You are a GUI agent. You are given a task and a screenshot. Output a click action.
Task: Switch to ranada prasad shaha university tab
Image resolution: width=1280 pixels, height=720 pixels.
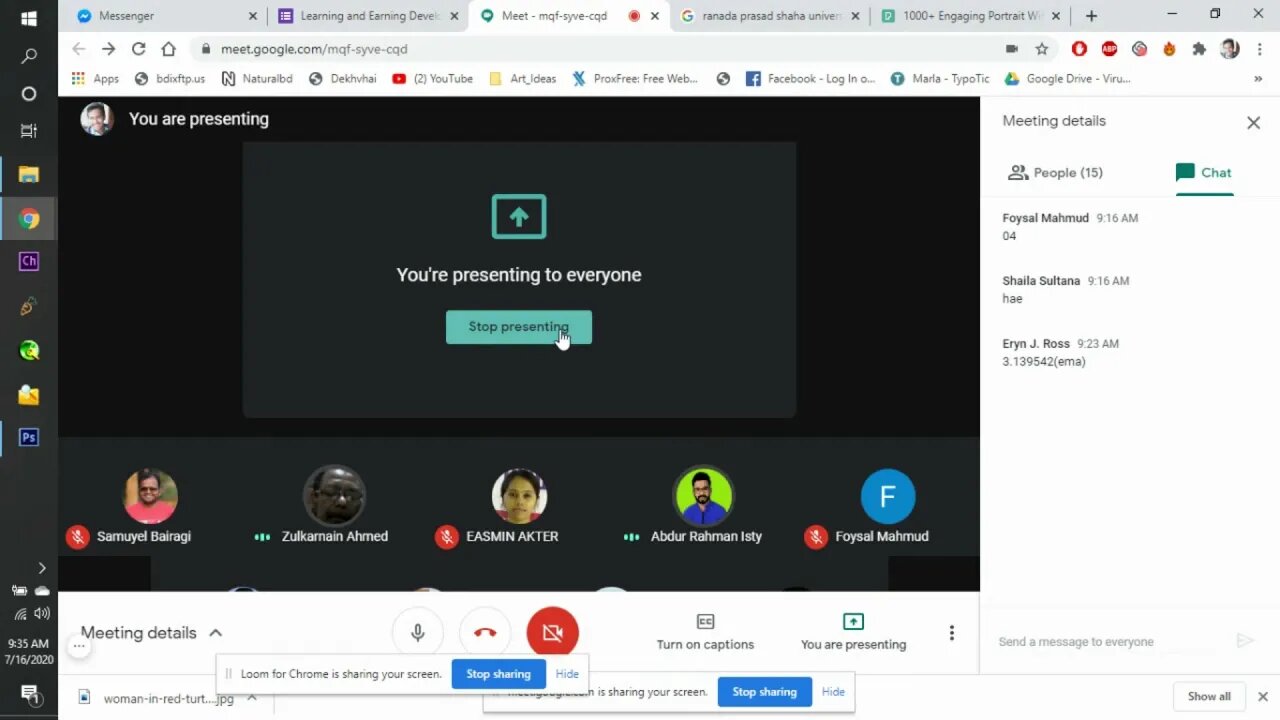[x=770, y=16]
